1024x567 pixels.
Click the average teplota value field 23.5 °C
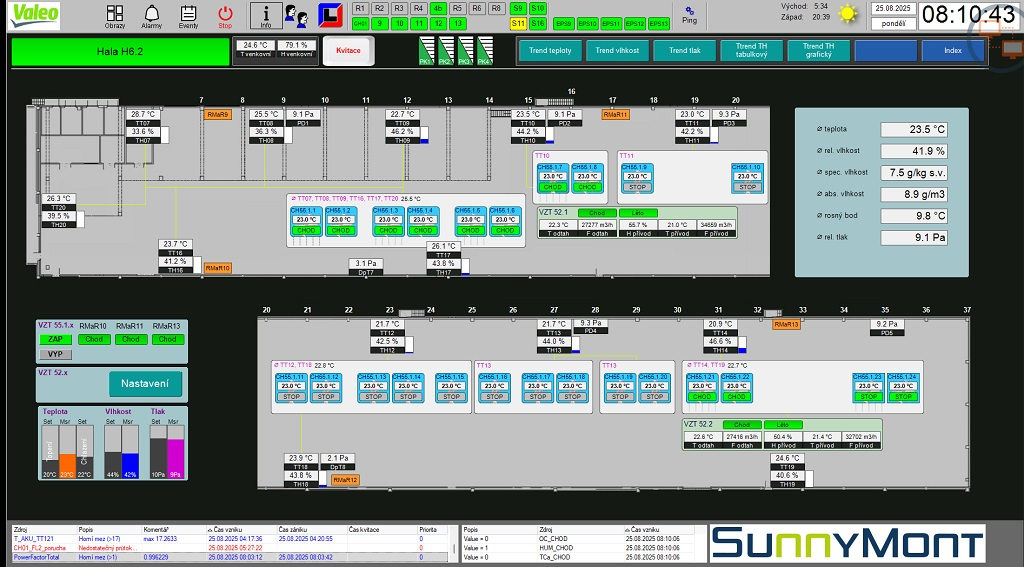(x=914, y=130)
